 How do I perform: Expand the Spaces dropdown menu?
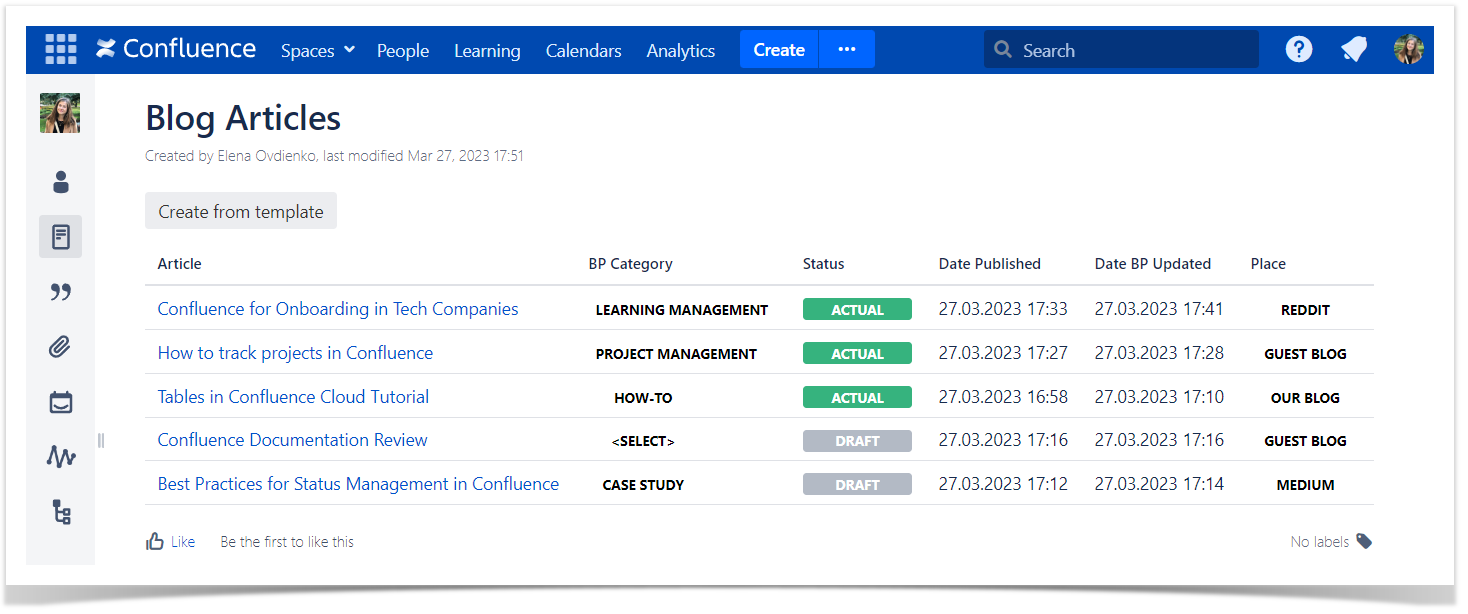pyautogui.click(x=318, y=50)
